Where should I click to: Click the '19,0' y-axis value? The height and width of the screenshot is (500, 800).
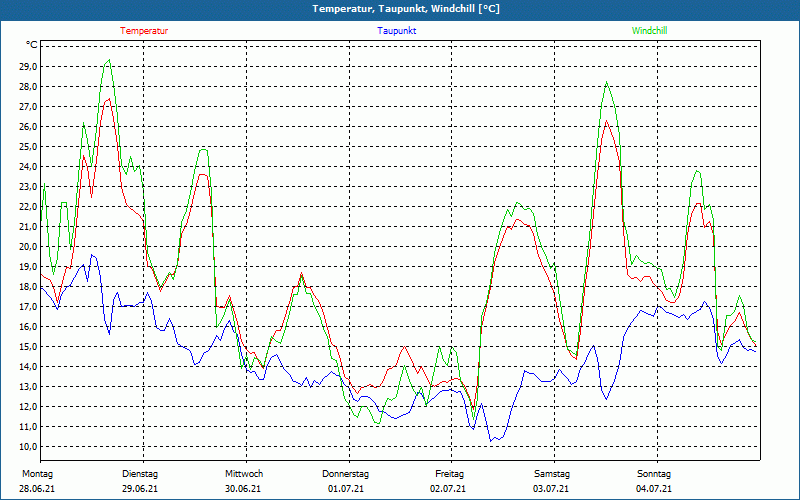(x=29, y=266)
